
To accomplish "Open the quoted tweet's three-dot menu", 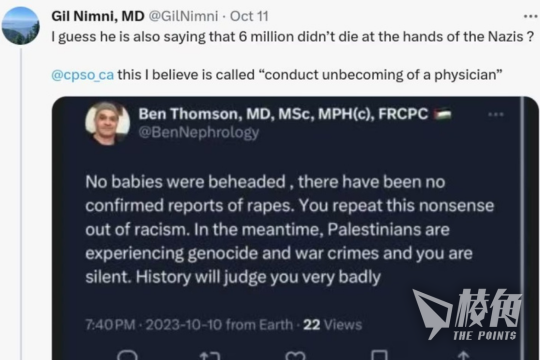I will [x=496, y=114].
